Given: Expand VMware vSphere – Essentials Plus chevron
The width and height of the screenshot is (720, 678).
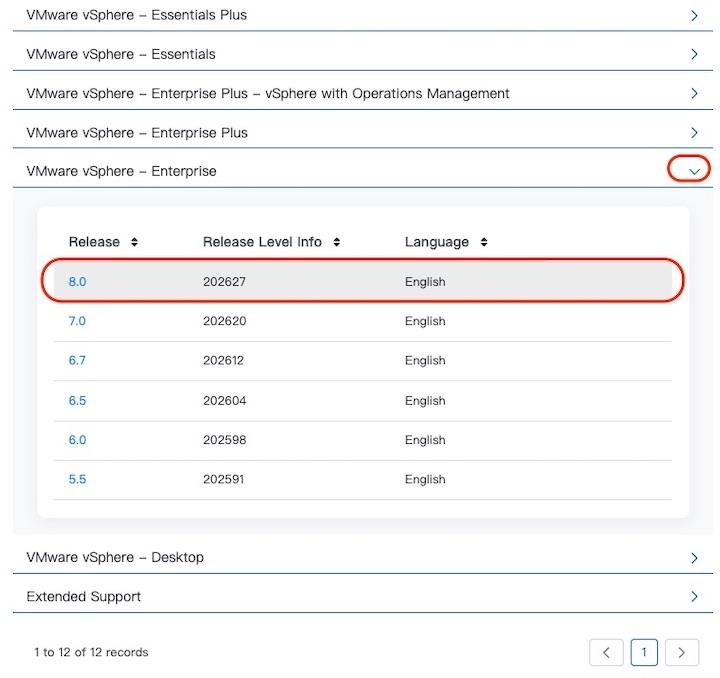Looking at the screenshot, I should [x=694, y=16].
